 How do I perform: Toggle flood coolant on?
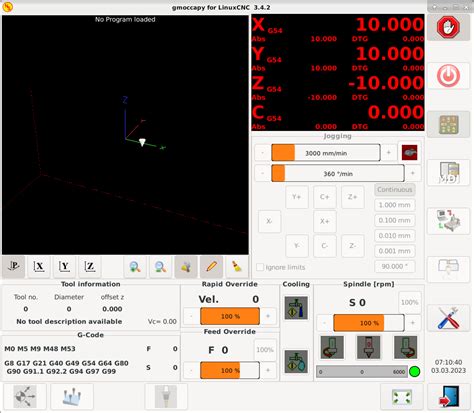(x=296, y=307)
